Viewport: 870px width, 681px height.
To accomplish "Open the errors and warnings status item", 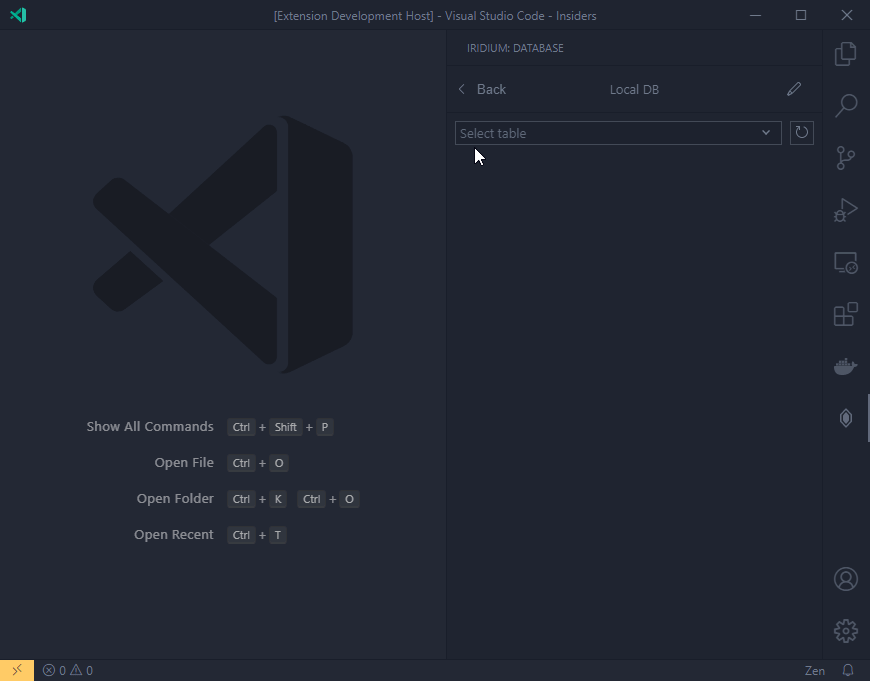I will click(68, 670).
